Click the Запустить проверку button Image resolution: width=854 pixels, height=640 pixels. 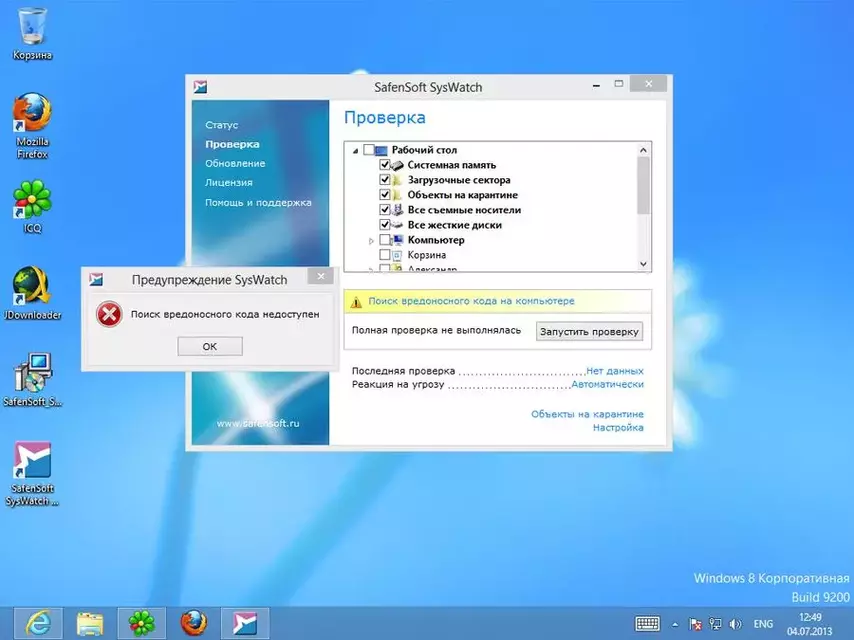pos(589,331)
